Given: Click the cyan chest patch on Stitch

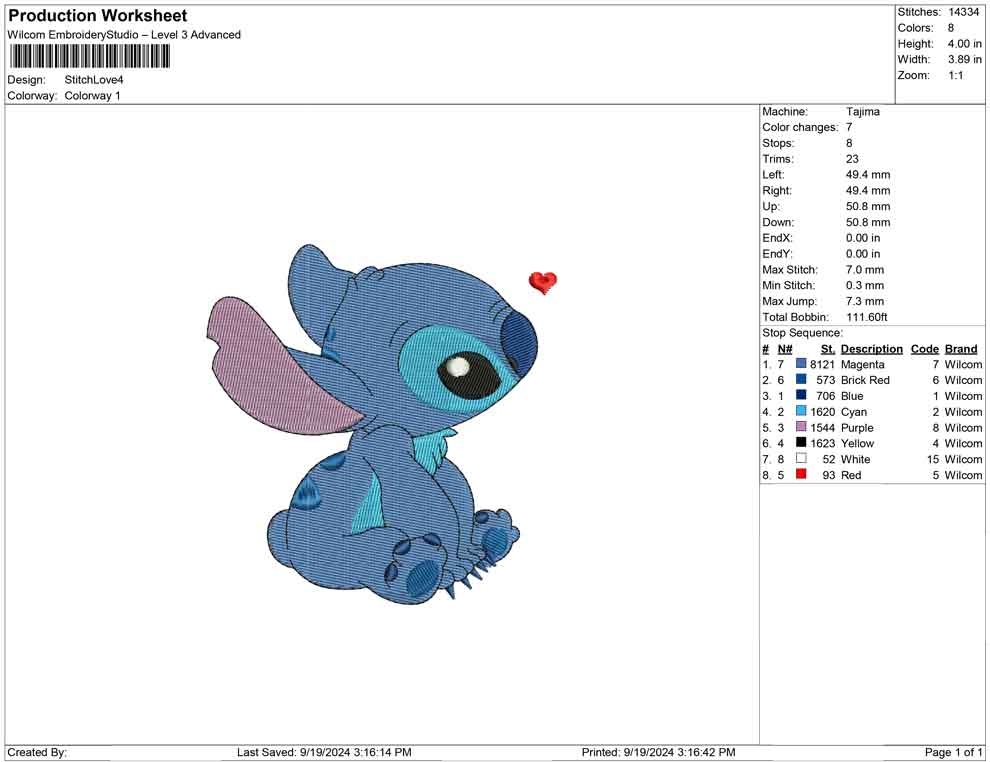Looking at the screenshot, I should (428, 443).
